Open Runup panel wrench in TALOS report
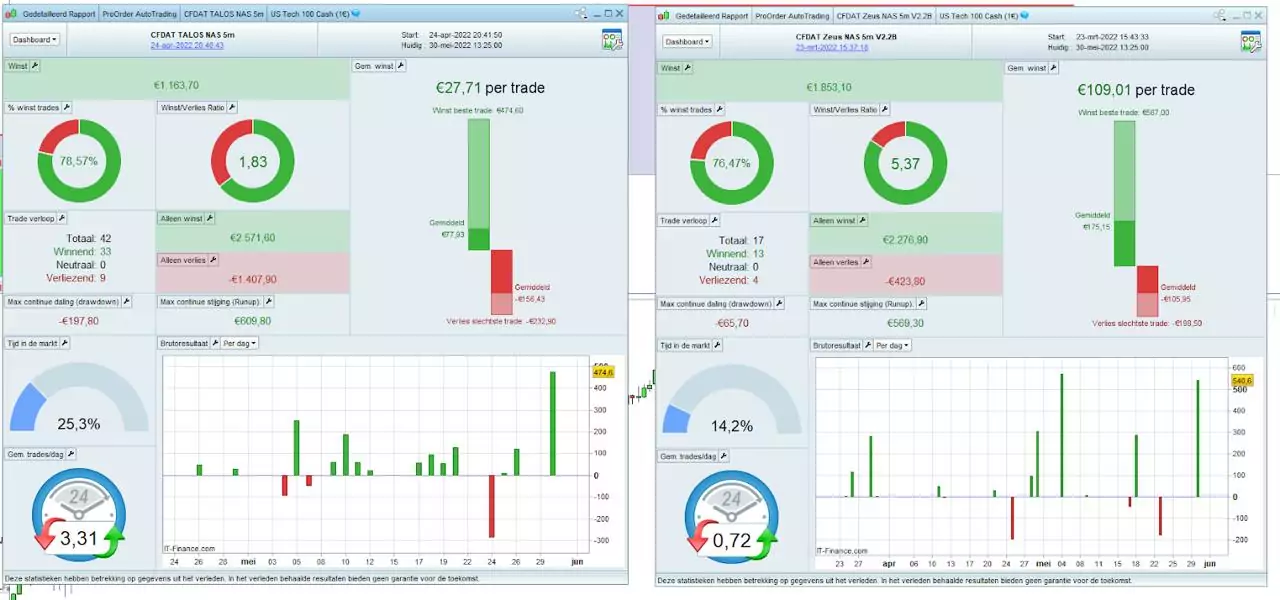1280x600 pixels. tap(268, 301)
